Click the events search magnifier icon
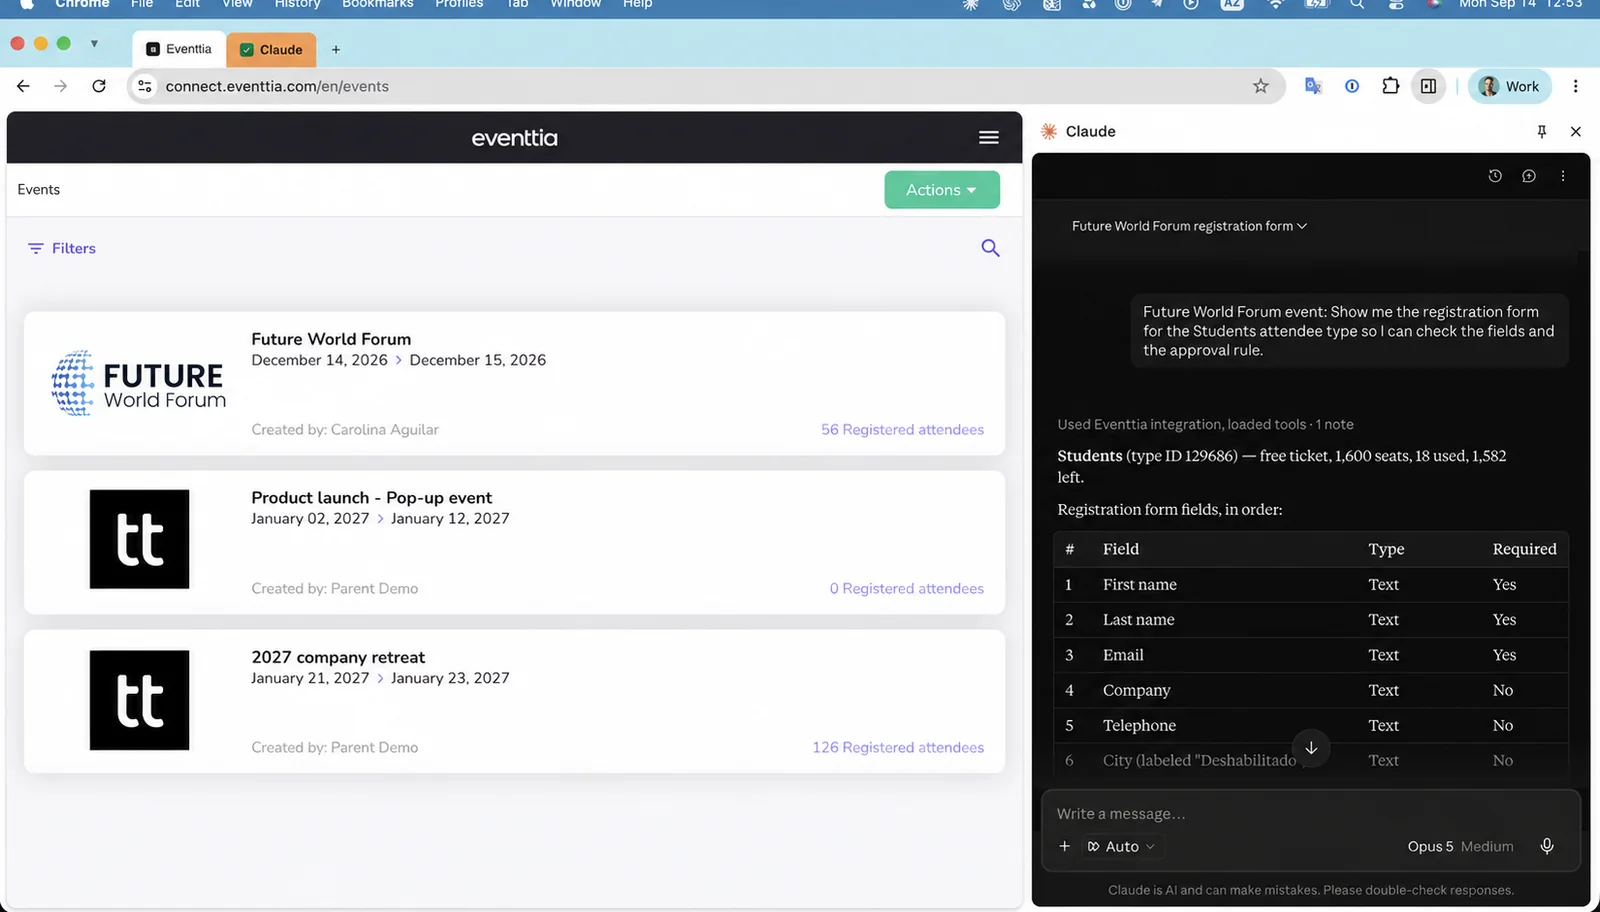 click(x=990, y=248)
